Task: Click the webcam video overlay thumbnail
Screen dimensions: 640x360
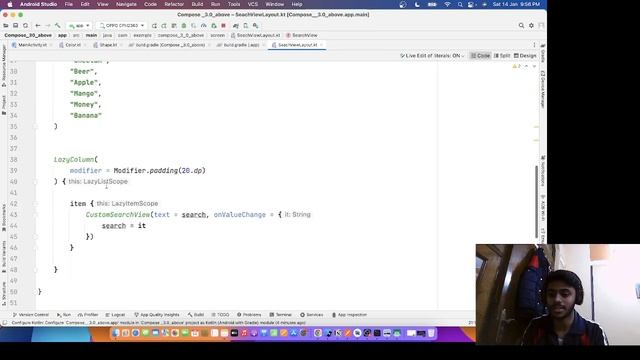Action: (x=558, y=295)
